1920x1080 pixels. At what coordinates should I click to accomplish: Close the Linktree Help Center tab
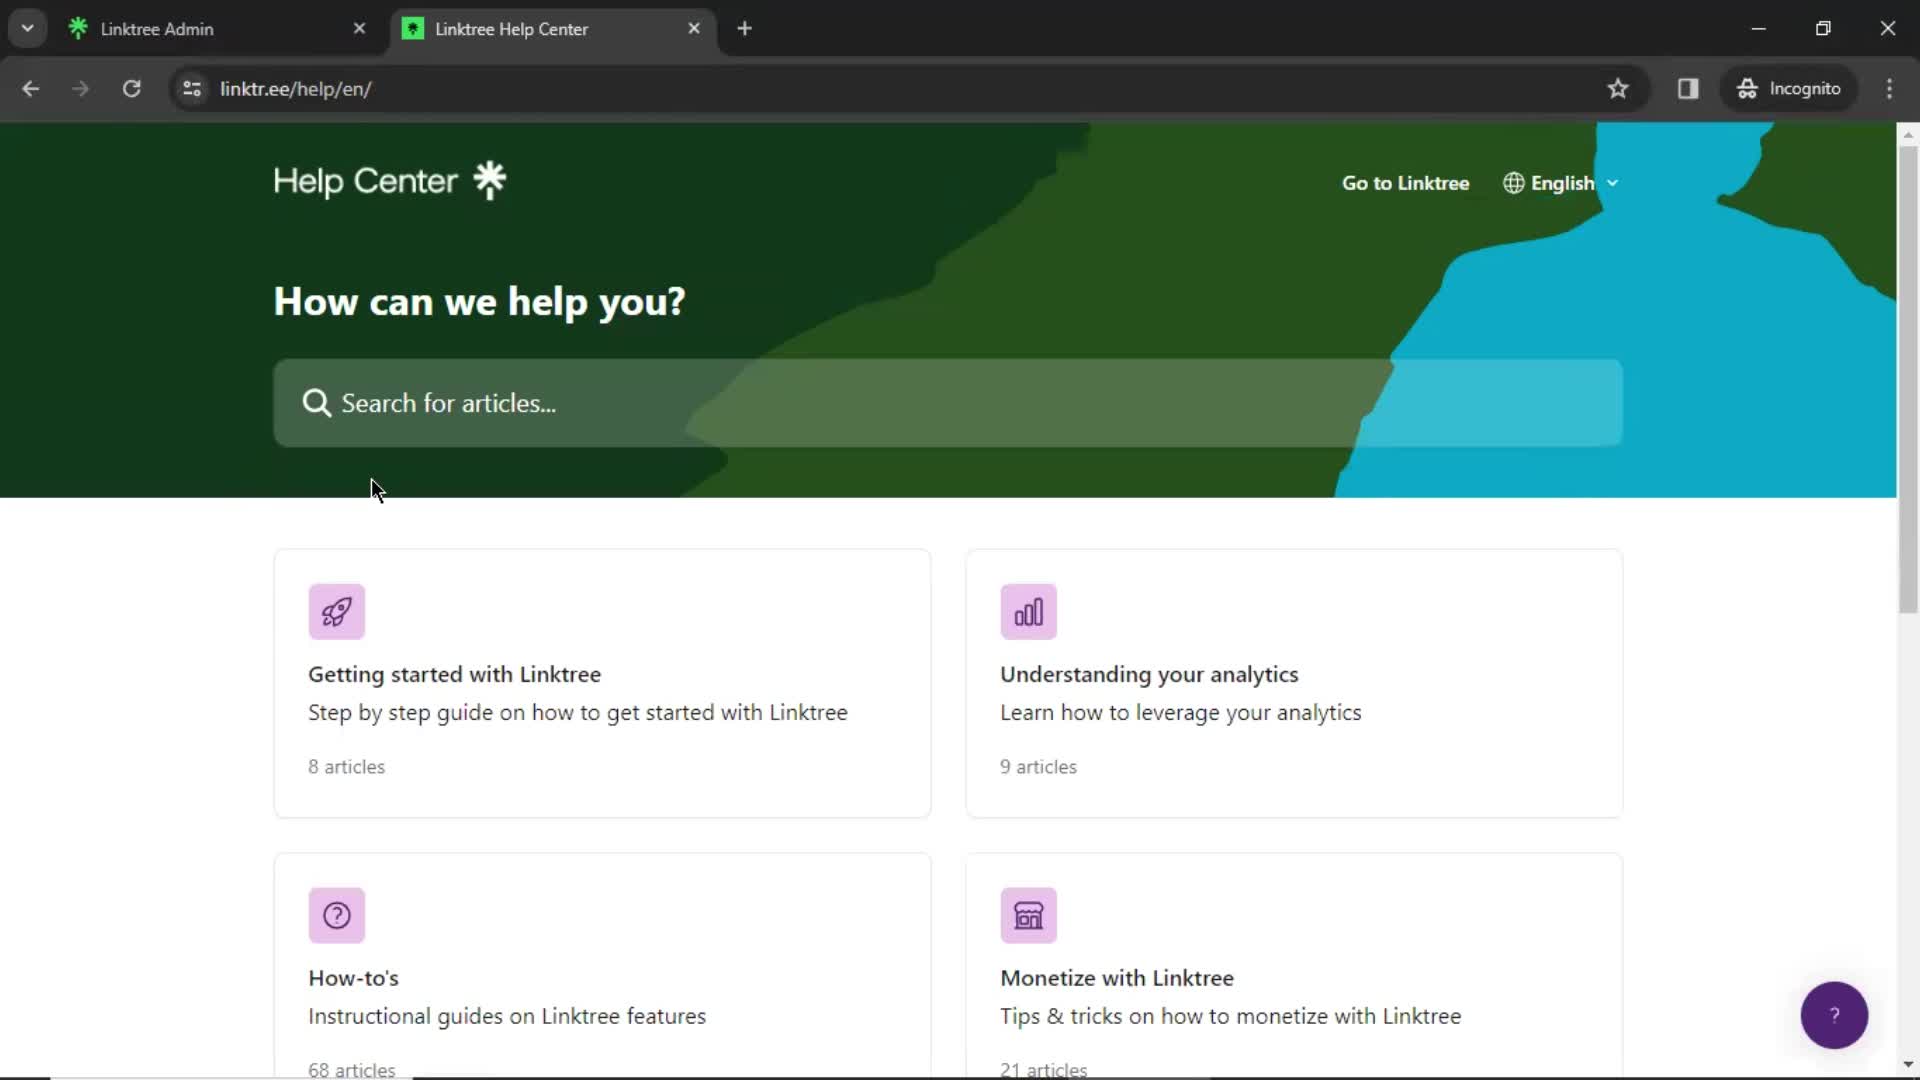tap(694, 29)
